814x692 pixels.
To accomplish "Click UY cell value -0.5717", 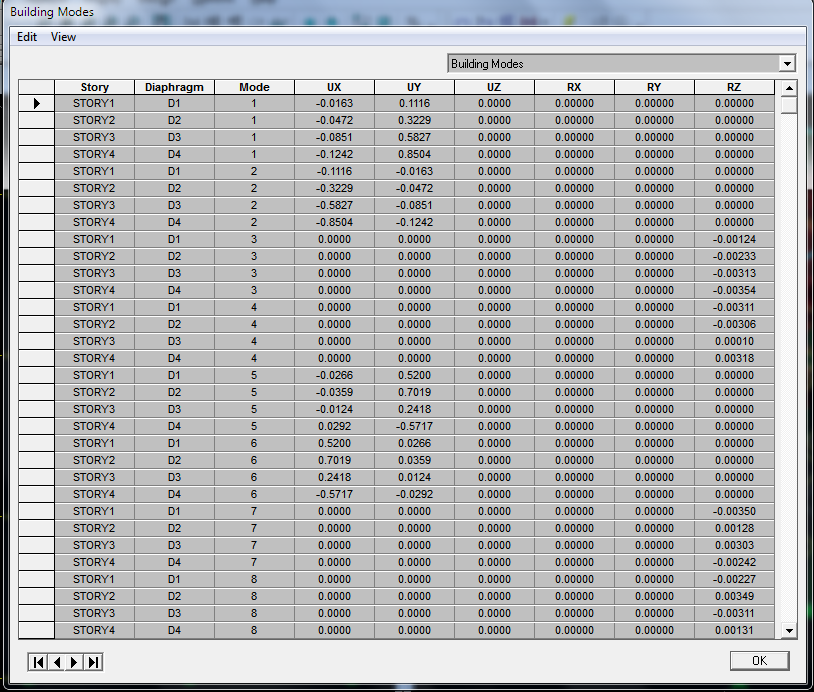I will [x=414, y=426].
